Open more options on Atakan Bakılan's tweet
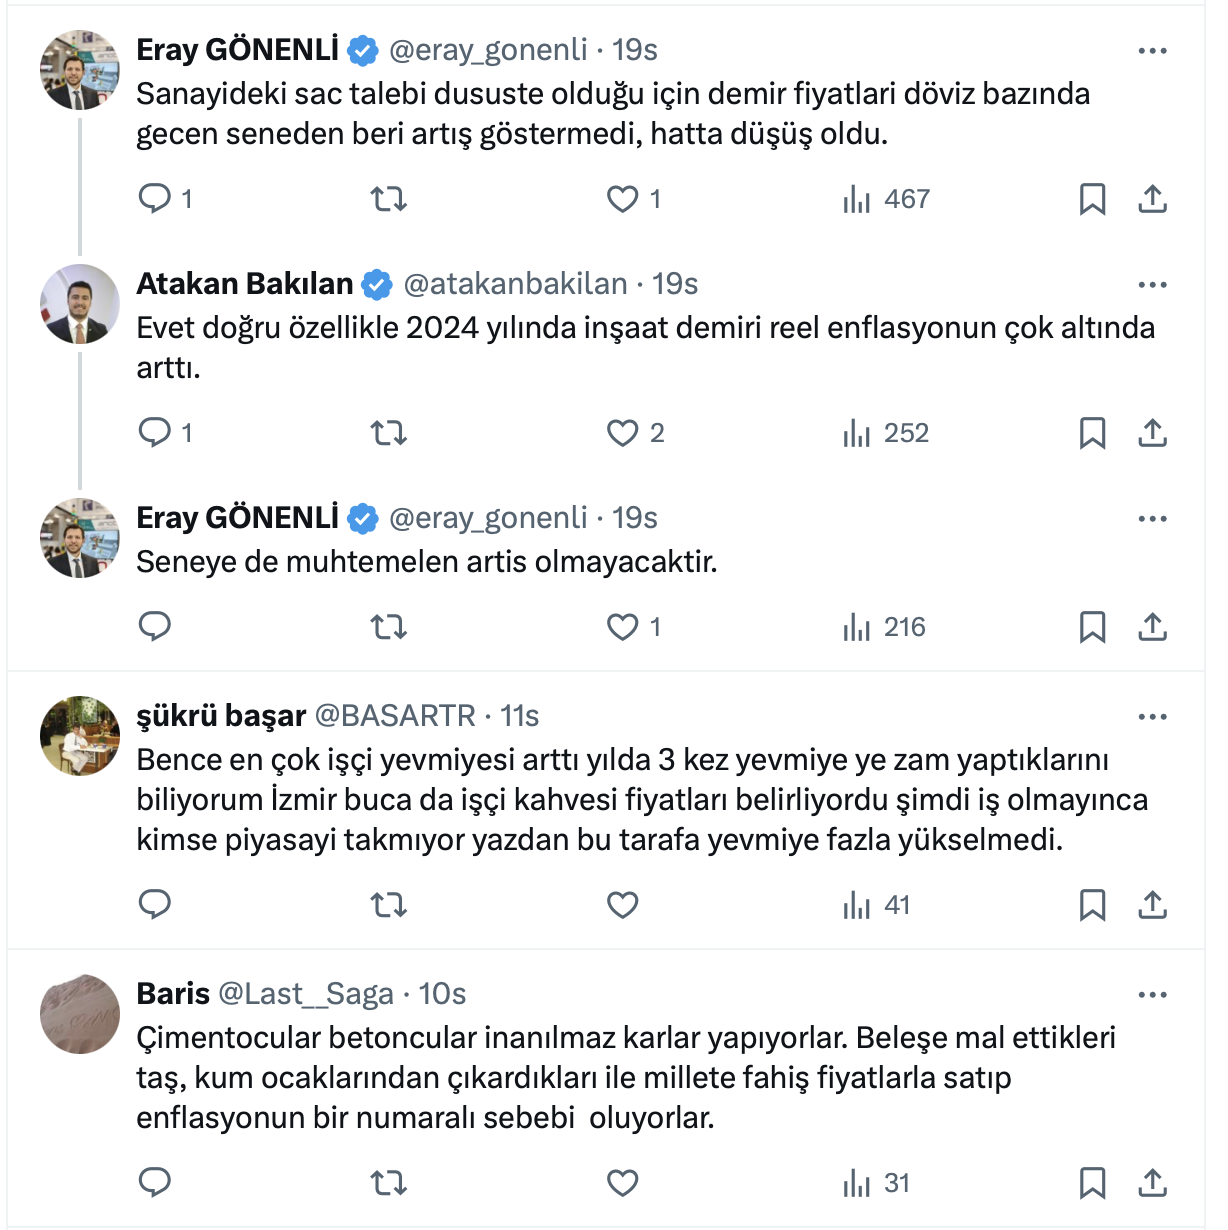The image size is (1228, 1230). coord(1152,285)
